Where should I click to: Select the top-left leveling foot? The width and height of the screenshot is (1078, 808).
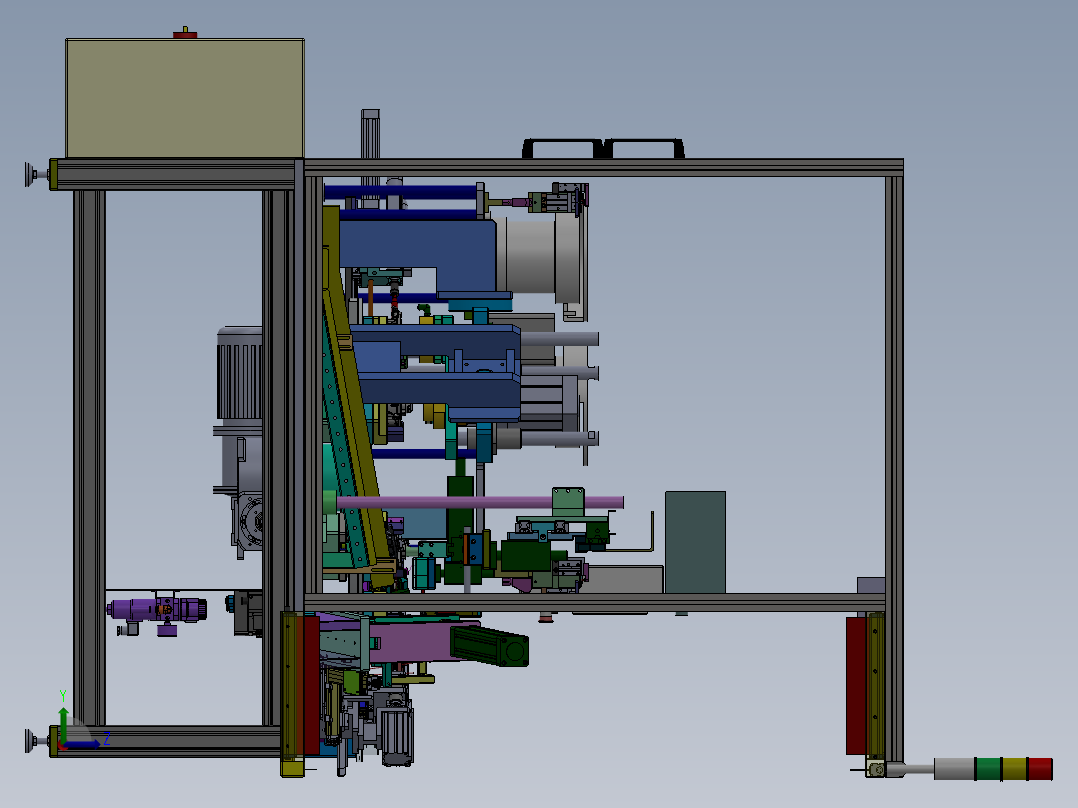point(37,174)
